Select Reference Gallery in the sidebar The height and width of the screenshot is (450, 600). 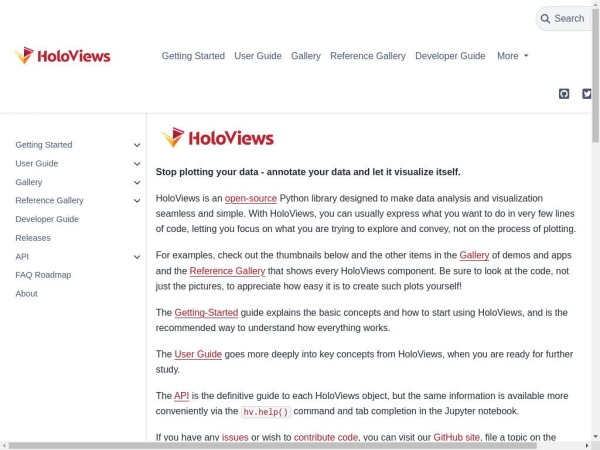click(x=49, y=200)
